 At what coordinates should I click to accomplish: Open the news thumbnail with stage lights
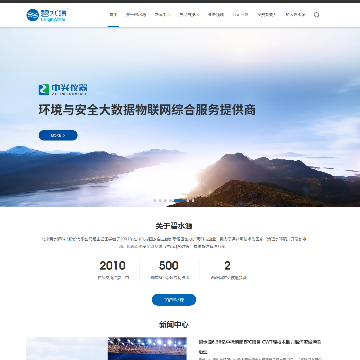[147, 349]
